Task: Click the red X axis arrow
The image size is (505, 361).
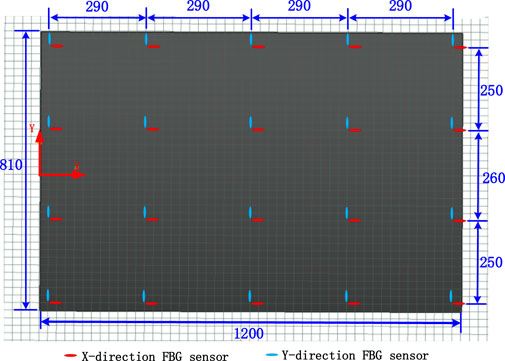Action: [62, 174]
